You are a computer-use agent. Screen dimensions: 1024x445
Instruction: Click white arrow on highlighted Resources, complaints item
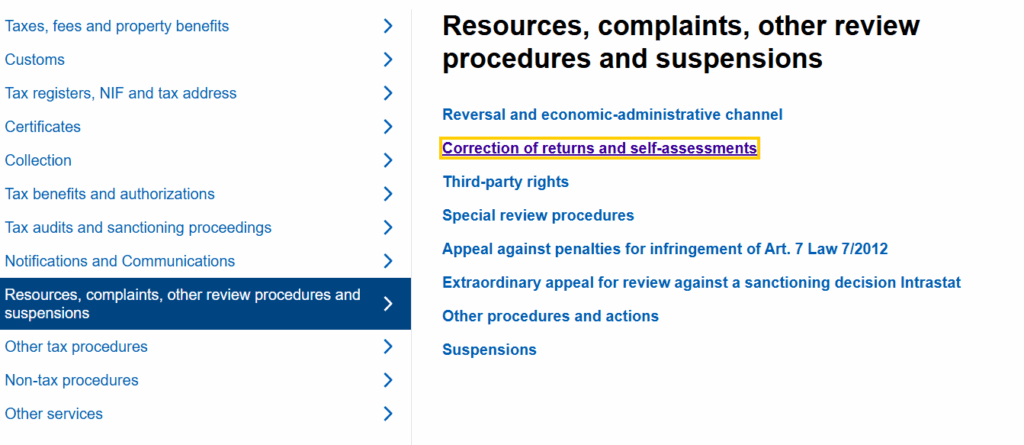tap(388, 304)
